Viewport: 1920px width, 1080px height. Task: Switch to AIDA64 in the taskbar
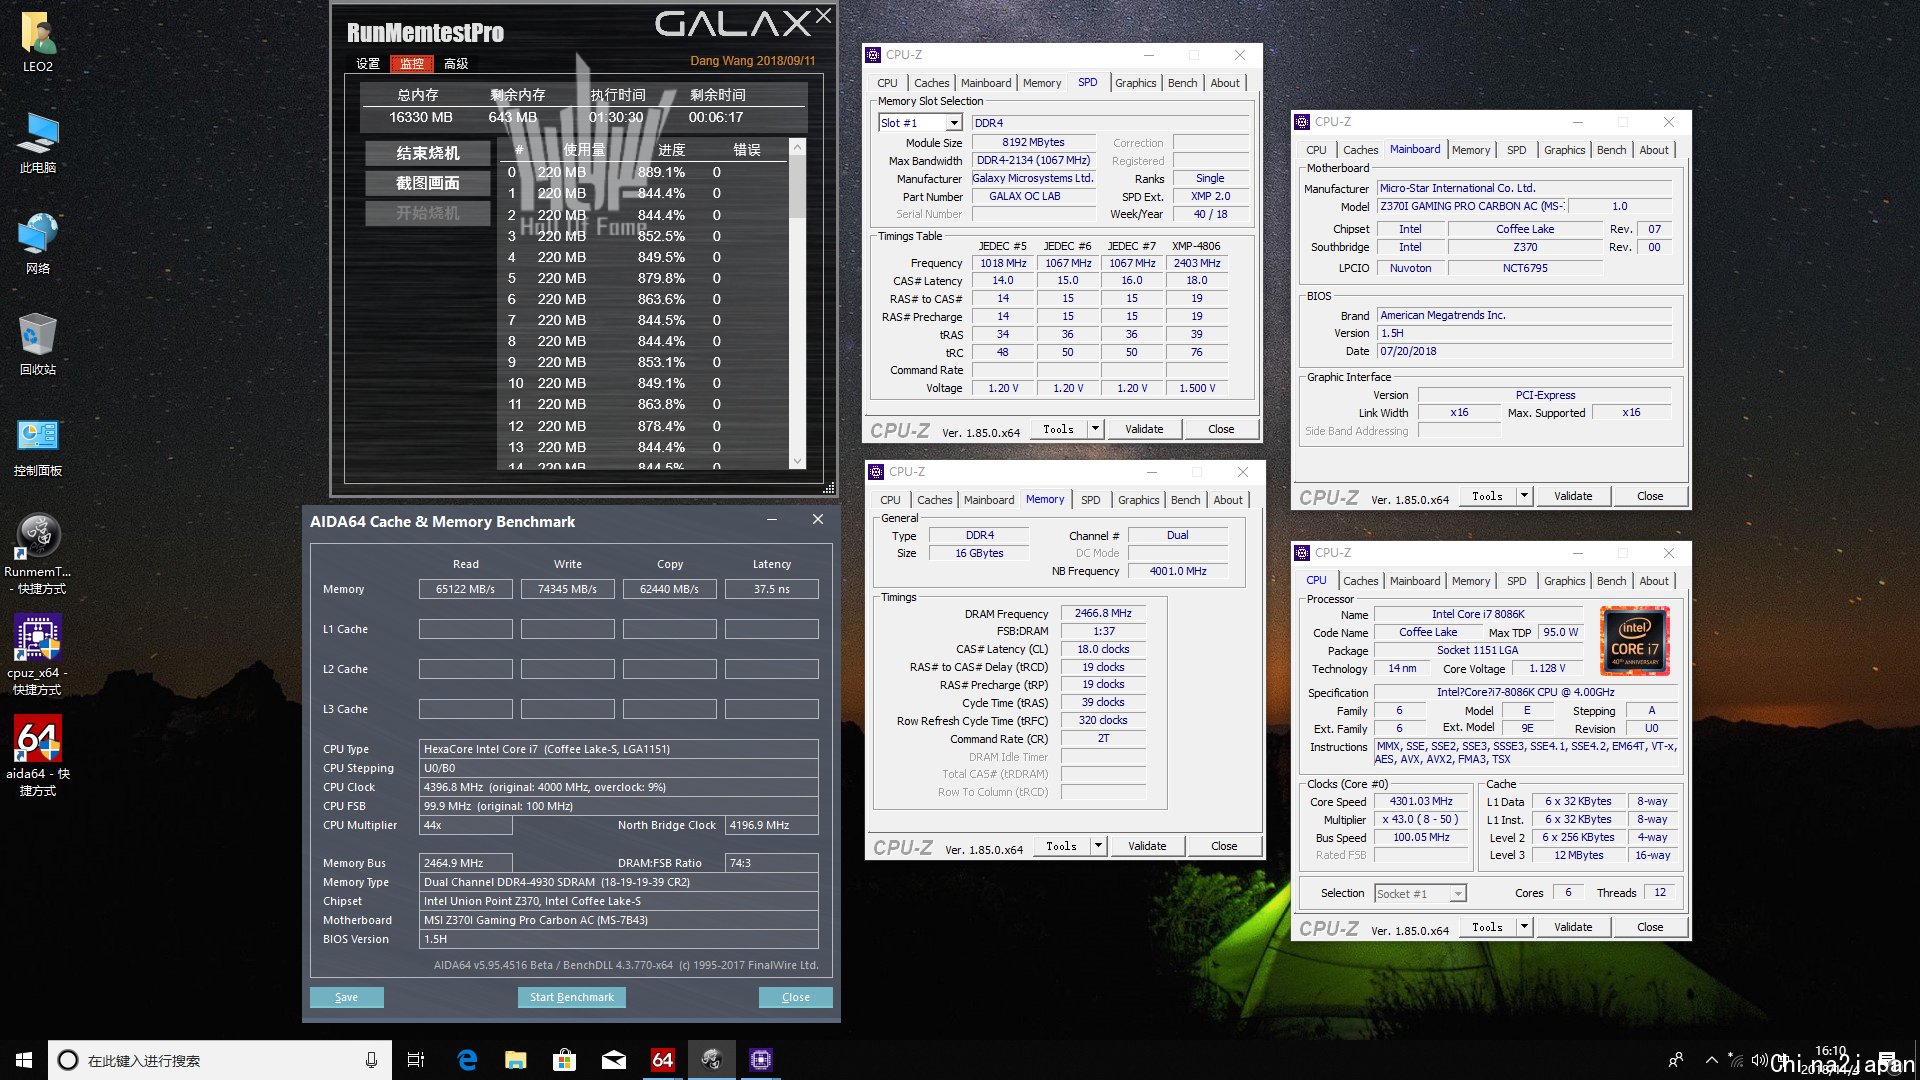[x=663, y=1060]
